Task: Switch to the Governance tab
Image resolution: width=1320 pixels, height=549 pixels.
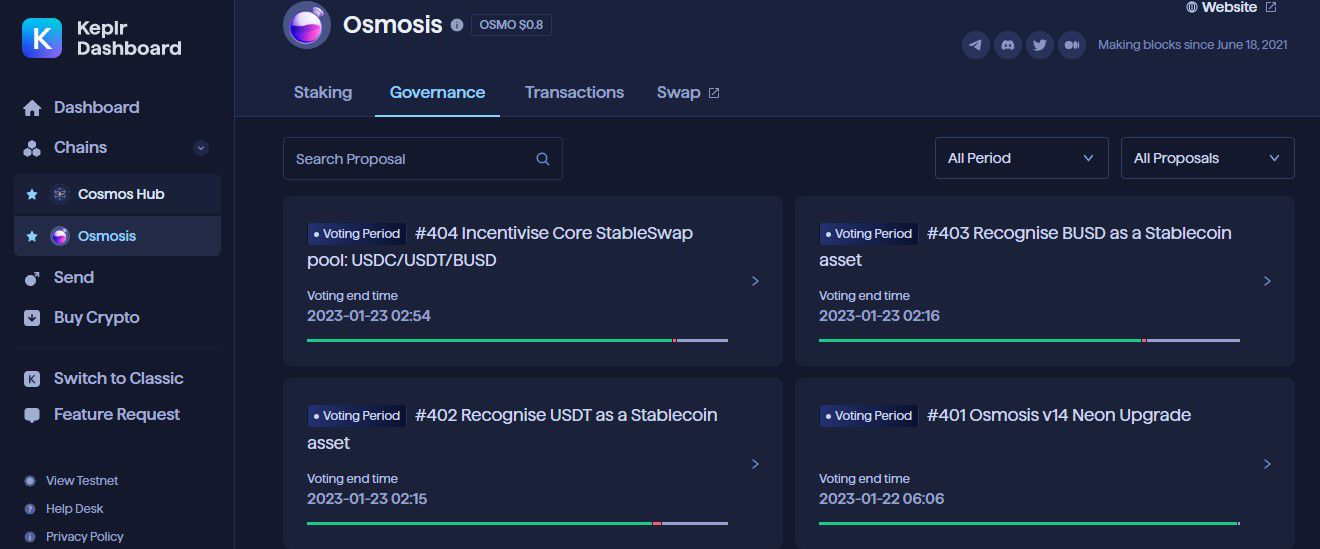Action: click(x=437, y=92)
